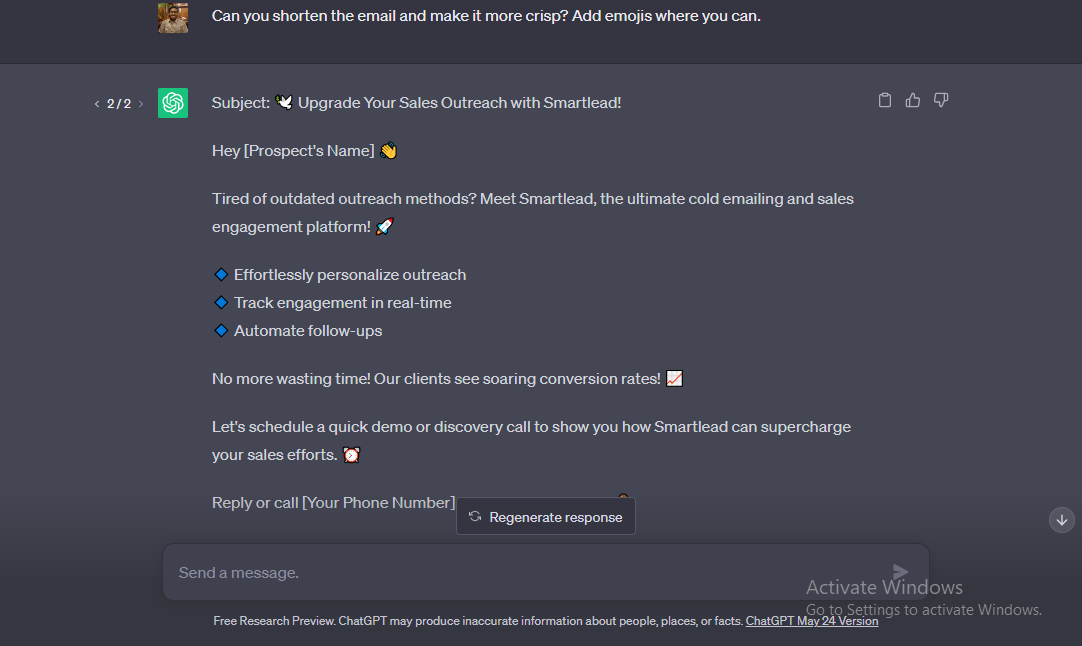The image size is (1082, 646).
Task: Click the rocket emoji in the email
Action: pos(384,226)
